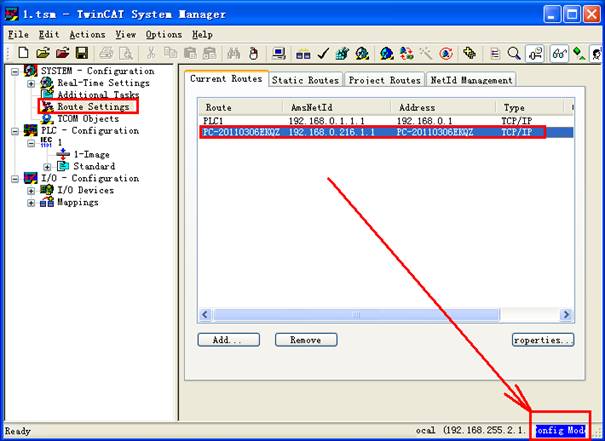
Task: Click the Find (binoculars) toolbar icon
Action: coord(233,53)
